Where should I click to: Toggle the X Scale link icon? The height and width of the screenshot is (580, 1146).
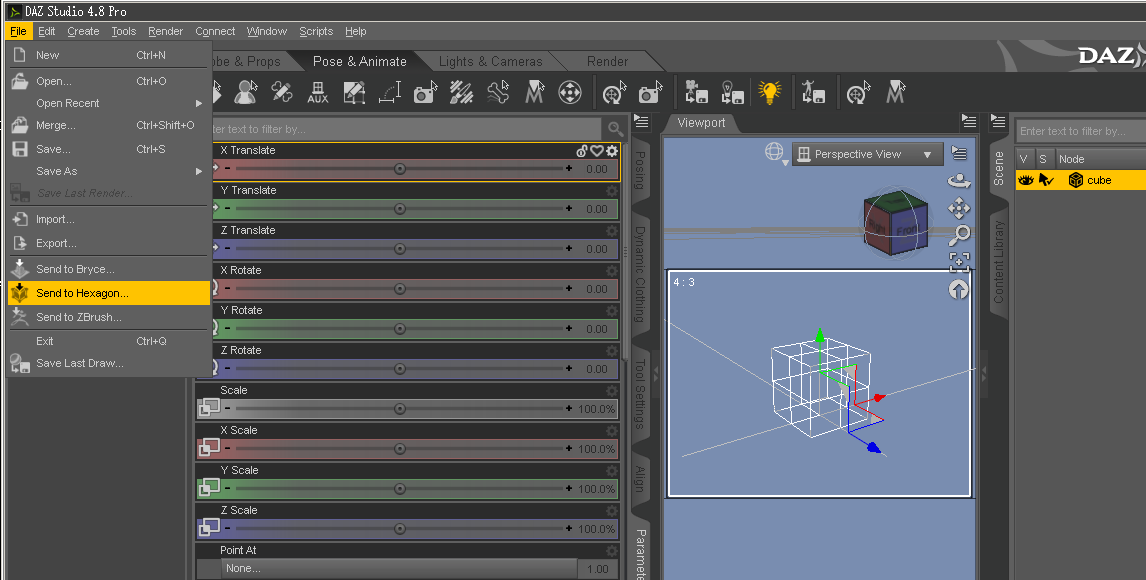pyautogui.click(x=209, y=448)
